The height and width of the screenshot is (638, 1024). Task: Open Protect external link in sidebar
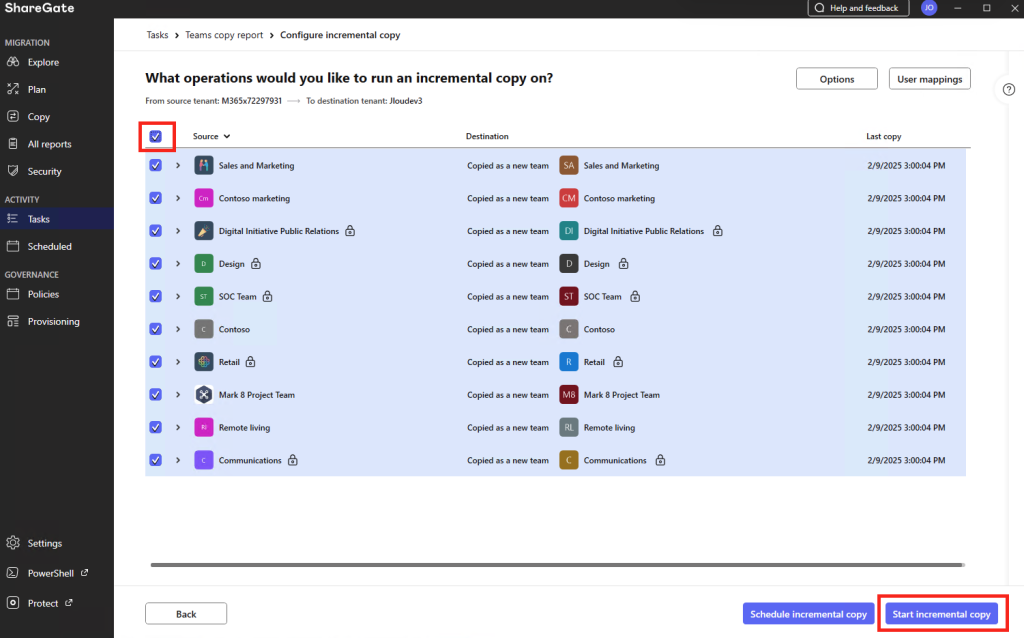coord(57,603)
